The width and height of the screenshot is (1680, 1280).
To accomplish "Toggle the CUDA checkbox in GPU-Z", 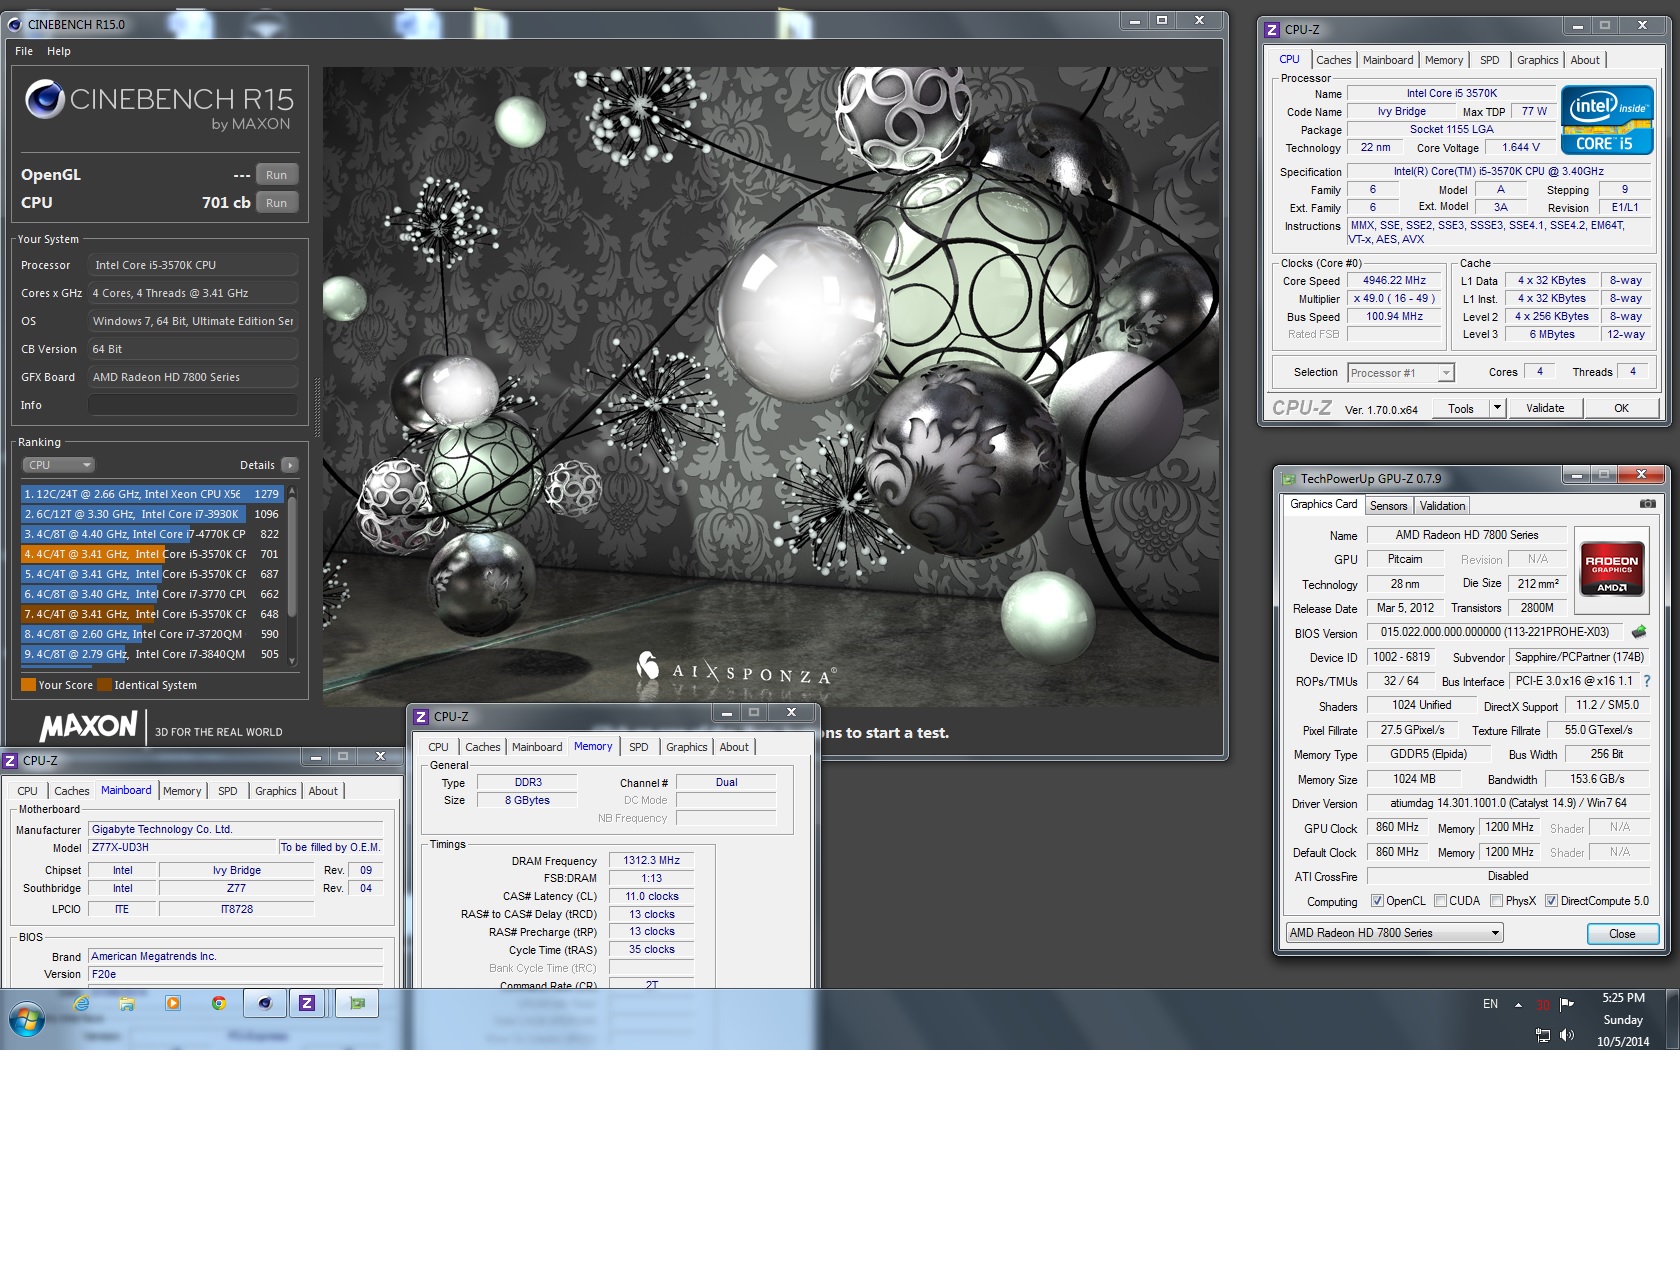I will pyautogui.click(x=1441, y=901).
